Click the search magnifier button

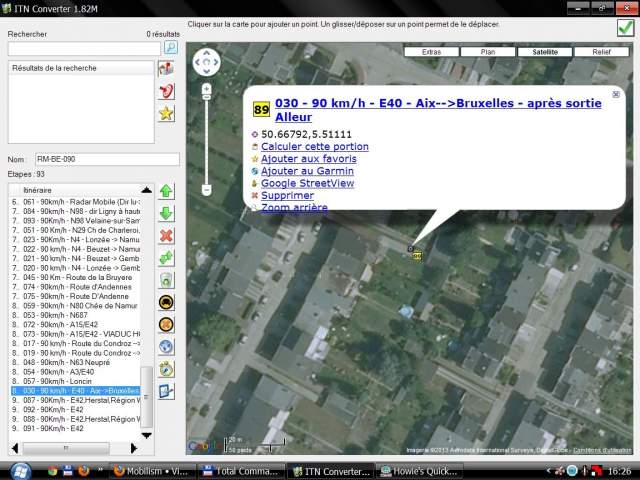[x=170, y=47]
